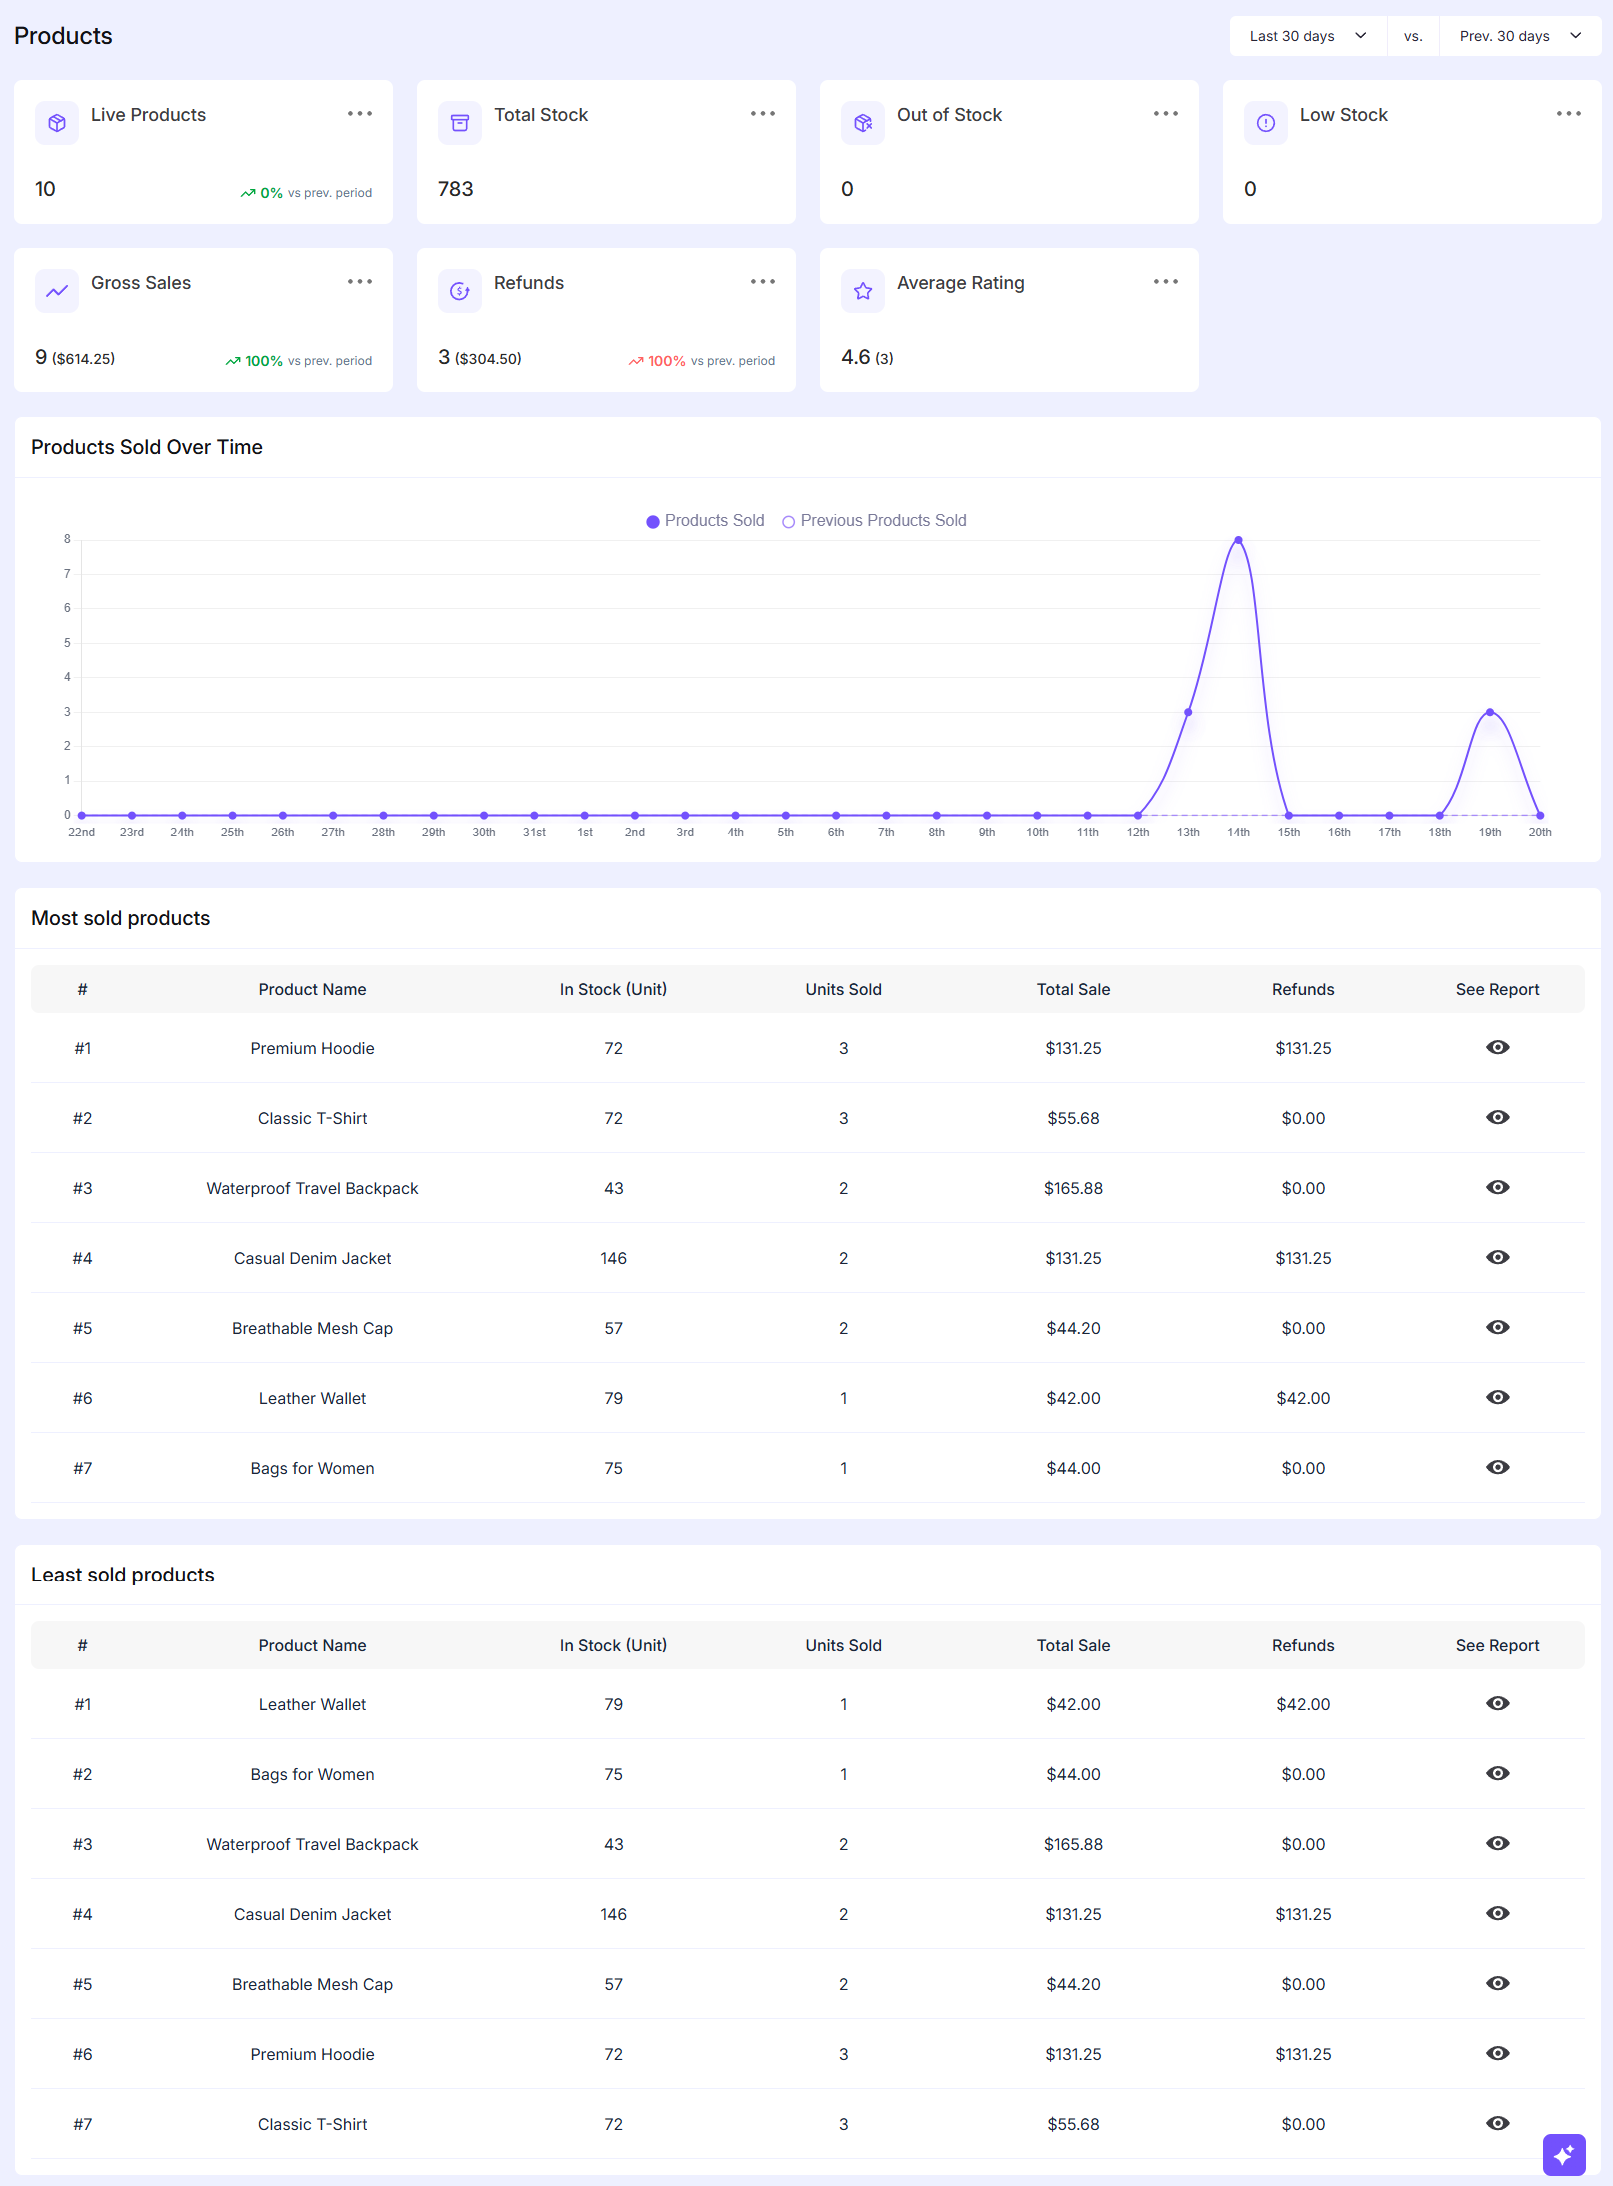Click the Low Stock alert icon
Viewport: 1613px width, 2186px height.
[1266, 123]
